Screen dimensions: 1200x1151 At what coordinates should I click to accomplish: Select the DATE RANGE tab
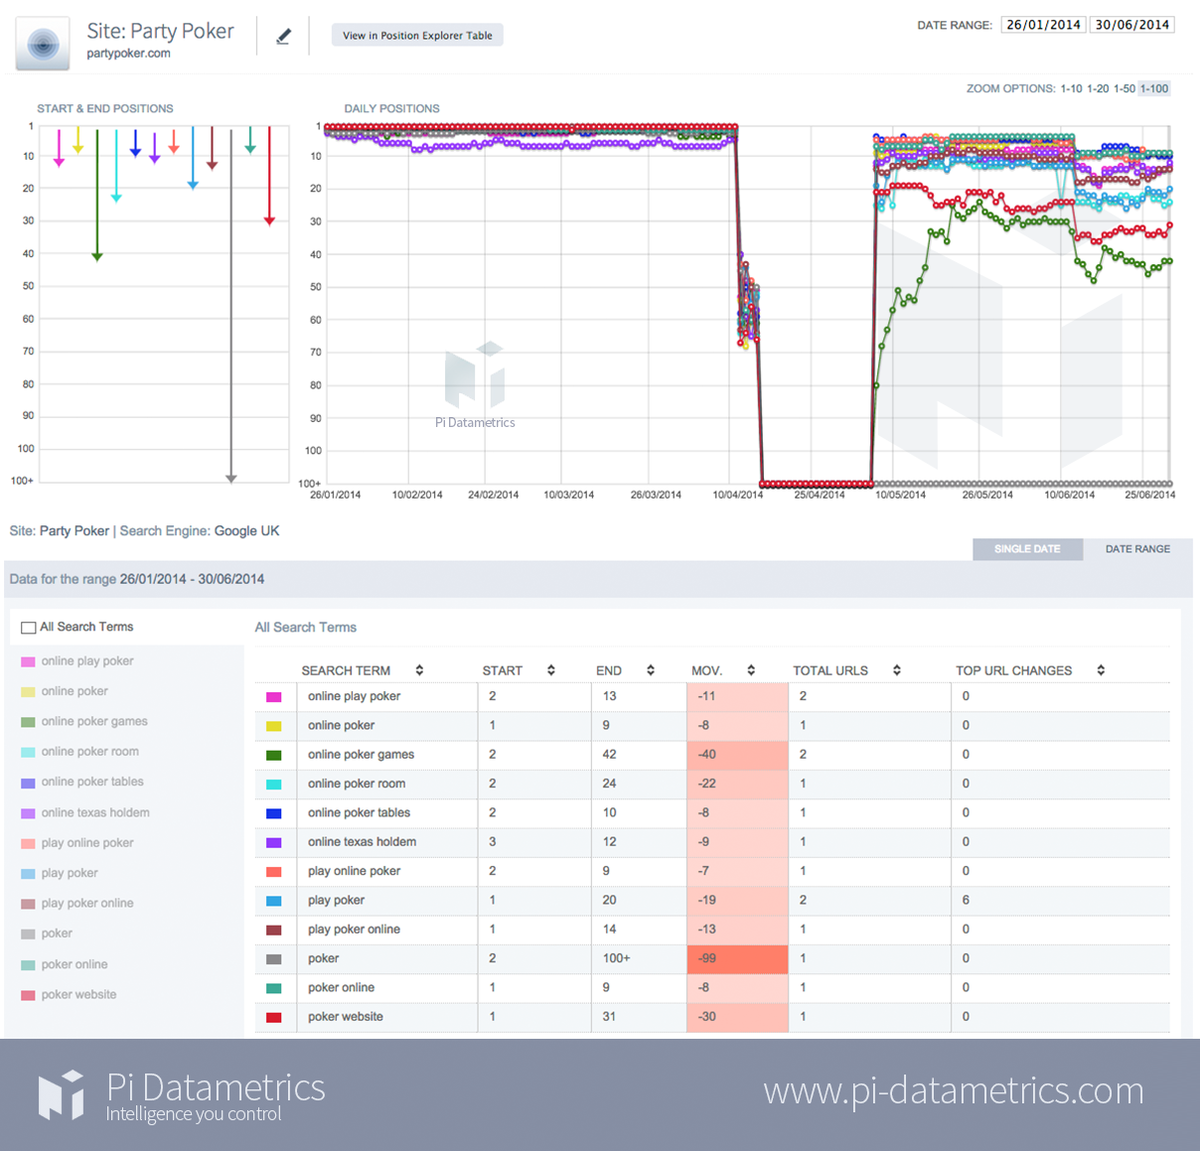1138,549
